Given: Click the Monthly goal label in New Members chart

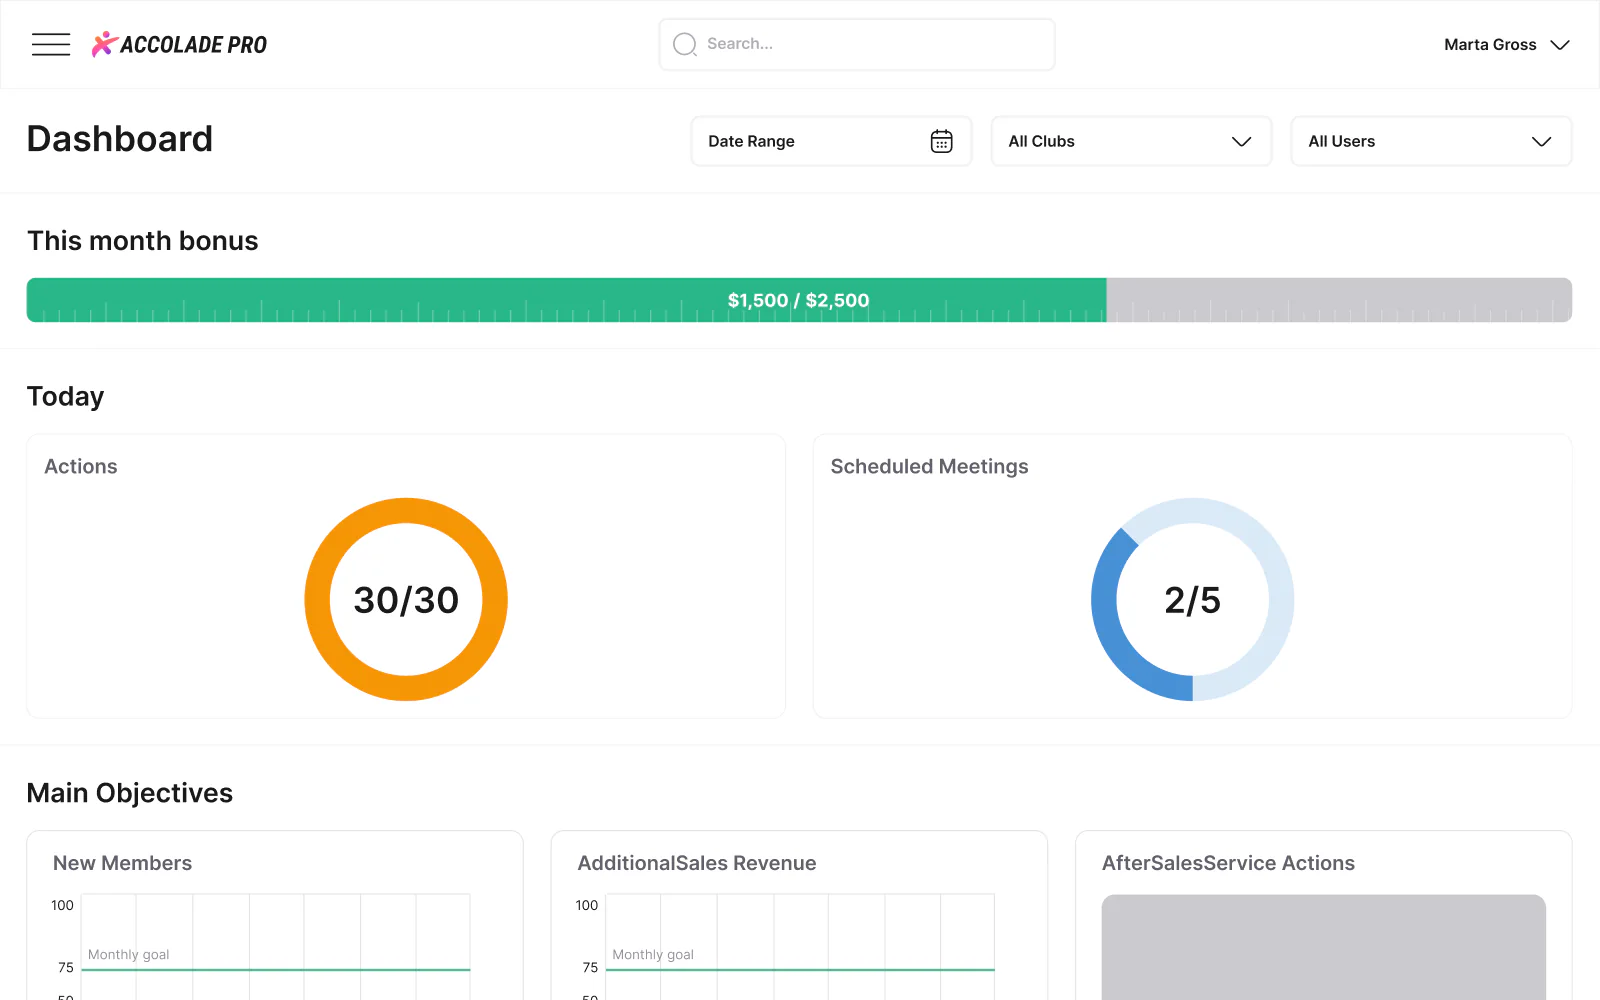Looking at the screenshot, I should click(x=129, y=955).
